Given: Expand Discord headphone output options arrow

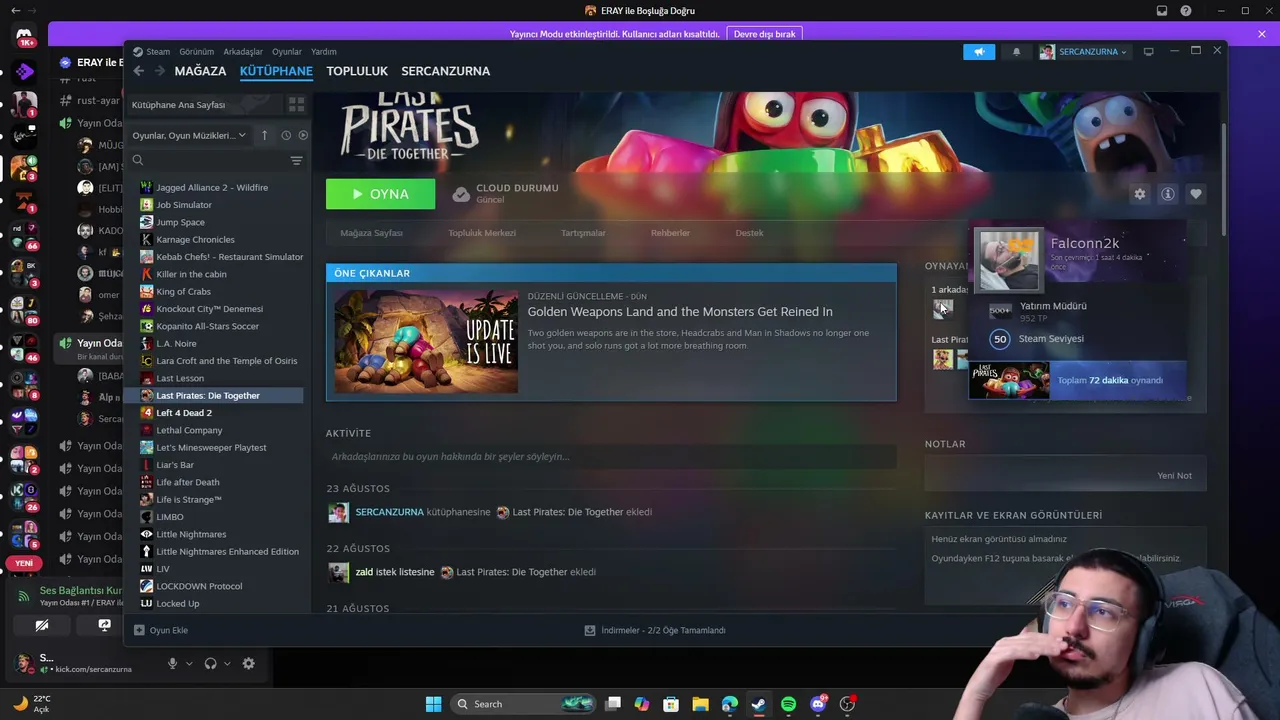Looking at the screenshot, I should [227, 663].
